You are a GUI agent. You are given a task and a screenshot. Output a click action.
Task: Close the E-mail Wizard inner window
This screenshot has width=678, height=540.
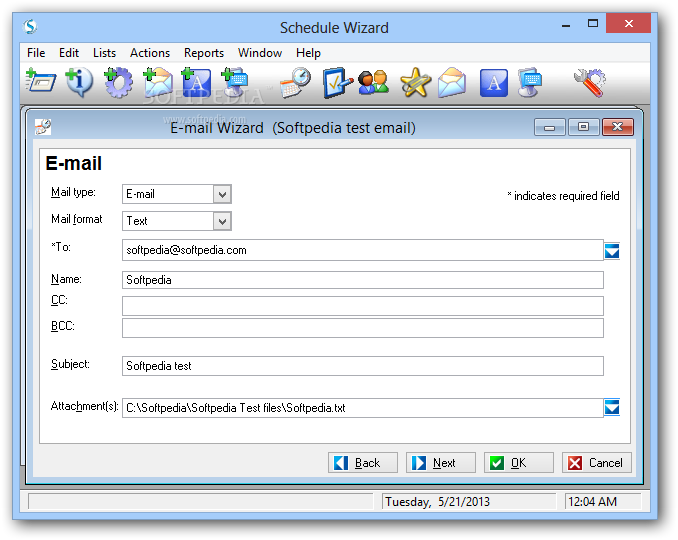618,127
